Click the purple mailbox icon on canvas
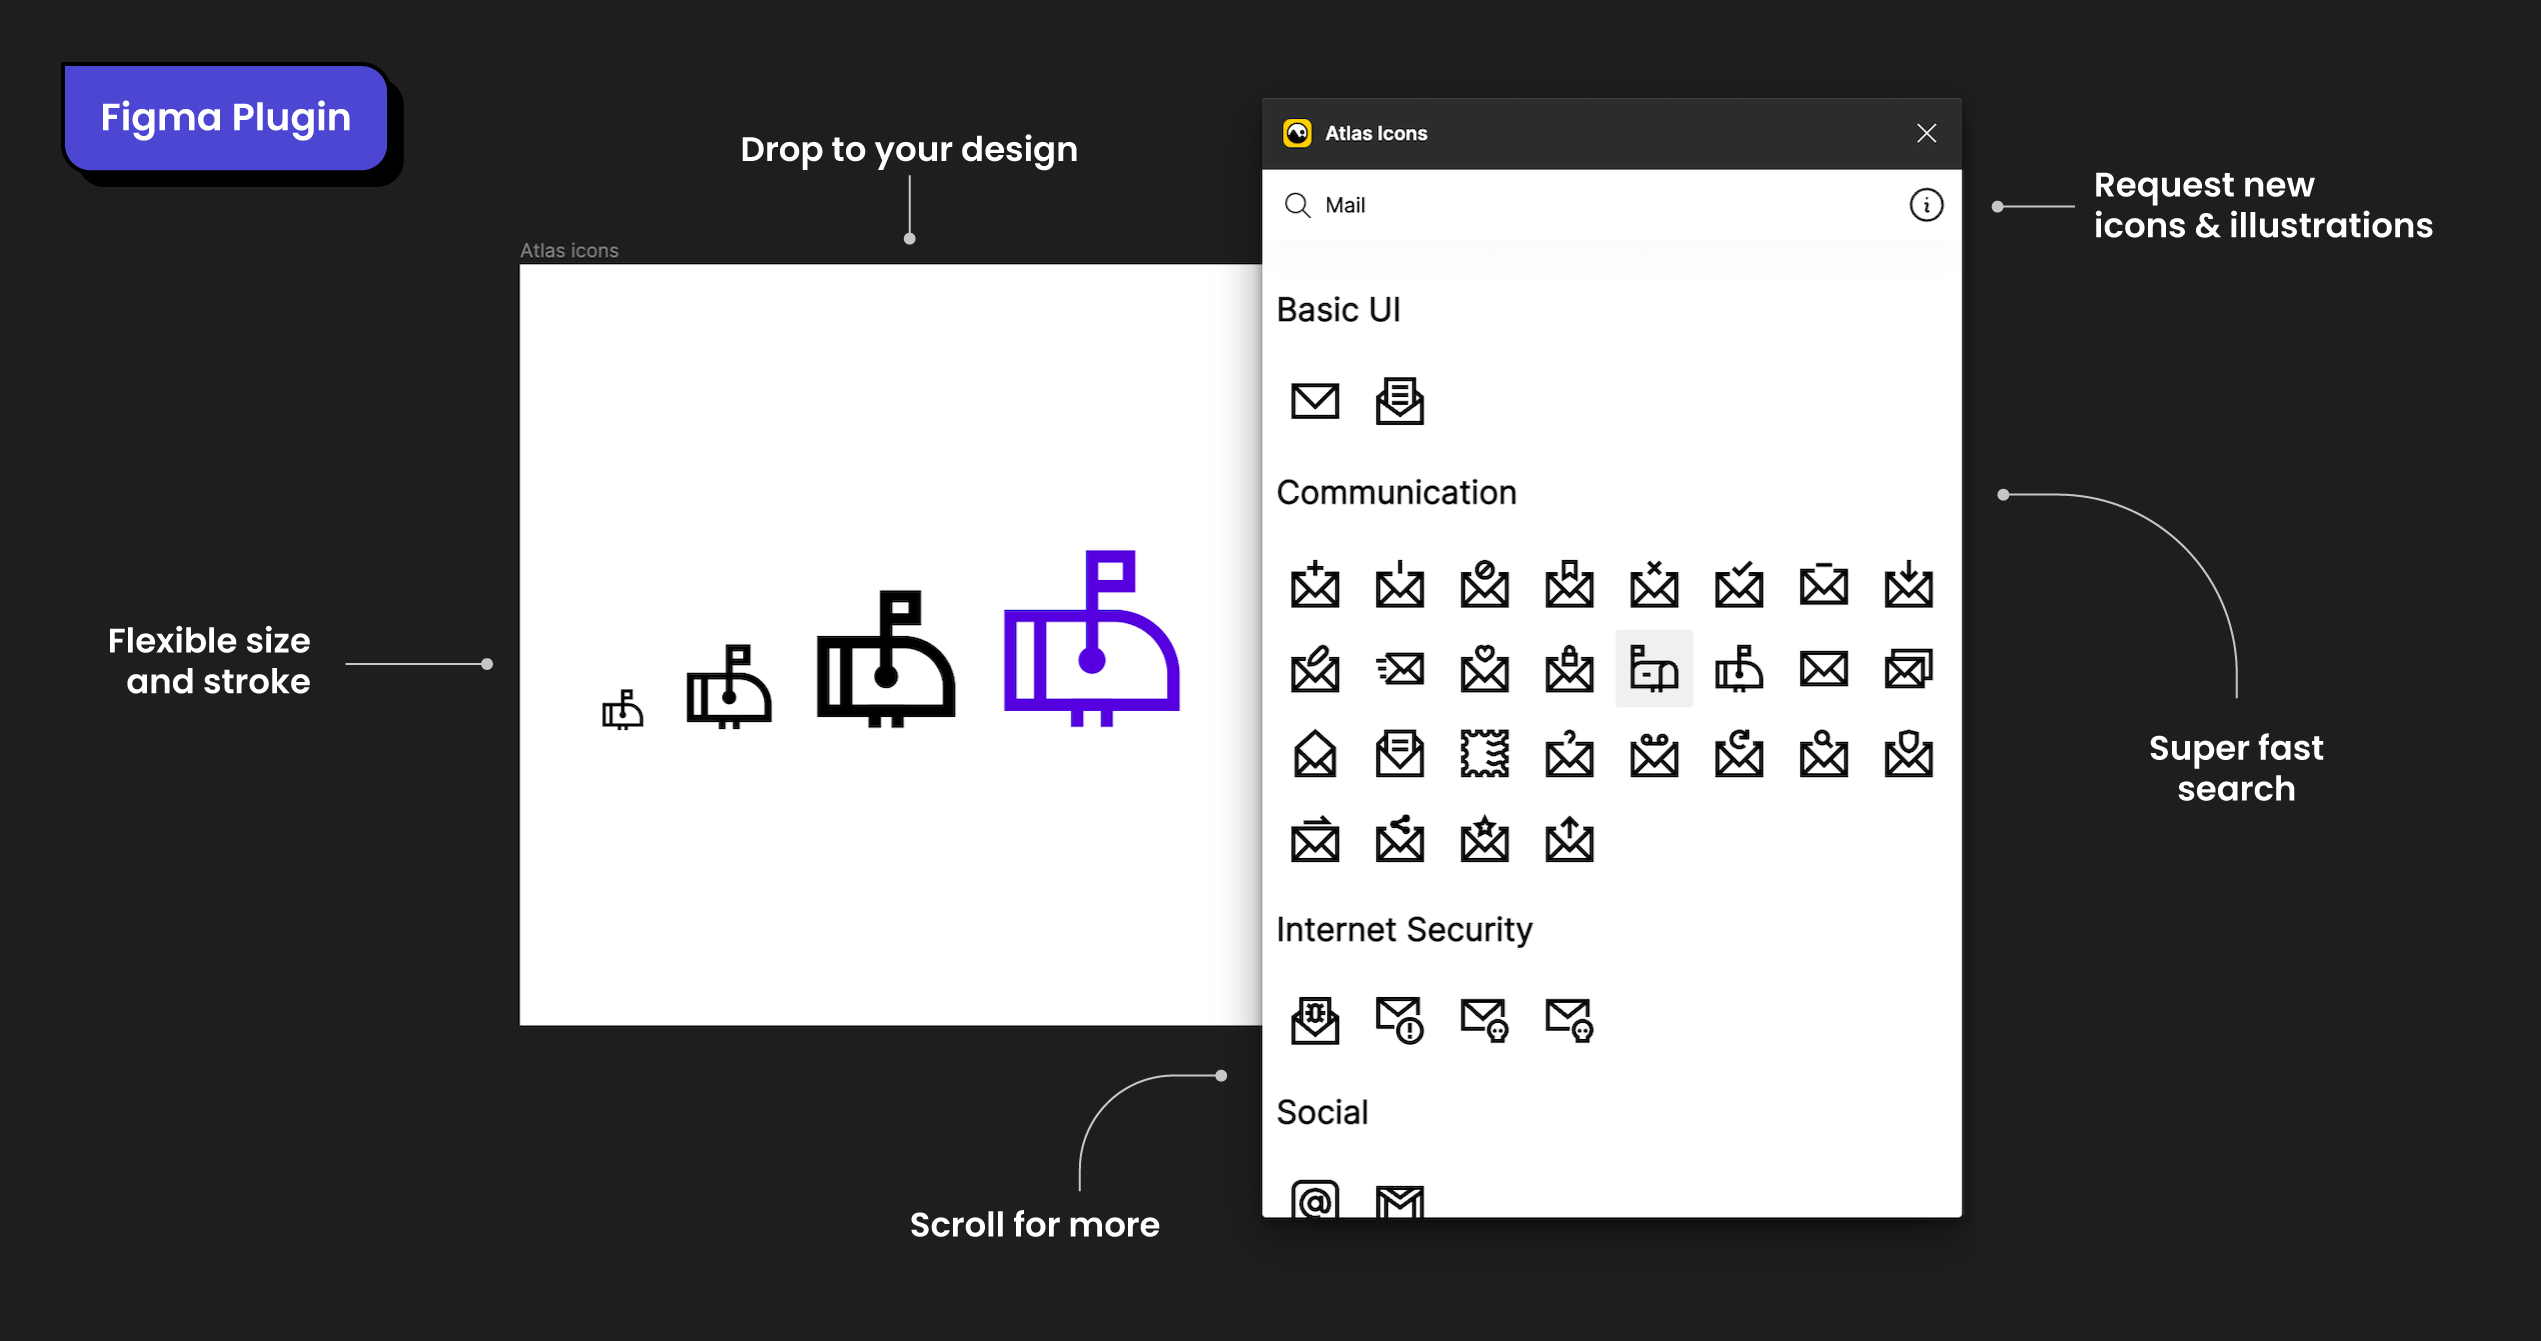This screenshot has height=1341, width=2541. pos(1091,638)
